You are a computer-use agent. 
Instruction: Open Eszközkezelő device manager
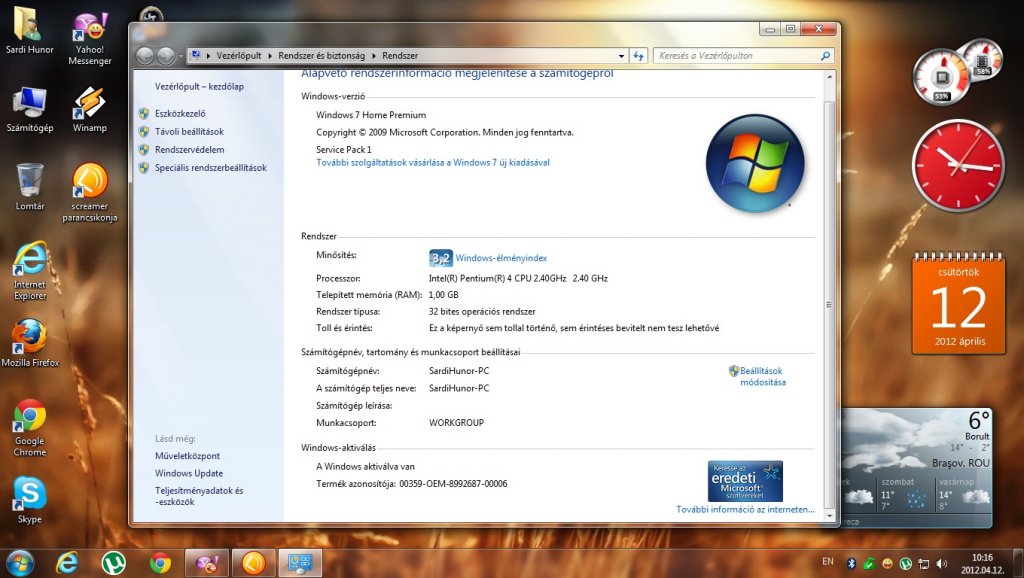180,113
